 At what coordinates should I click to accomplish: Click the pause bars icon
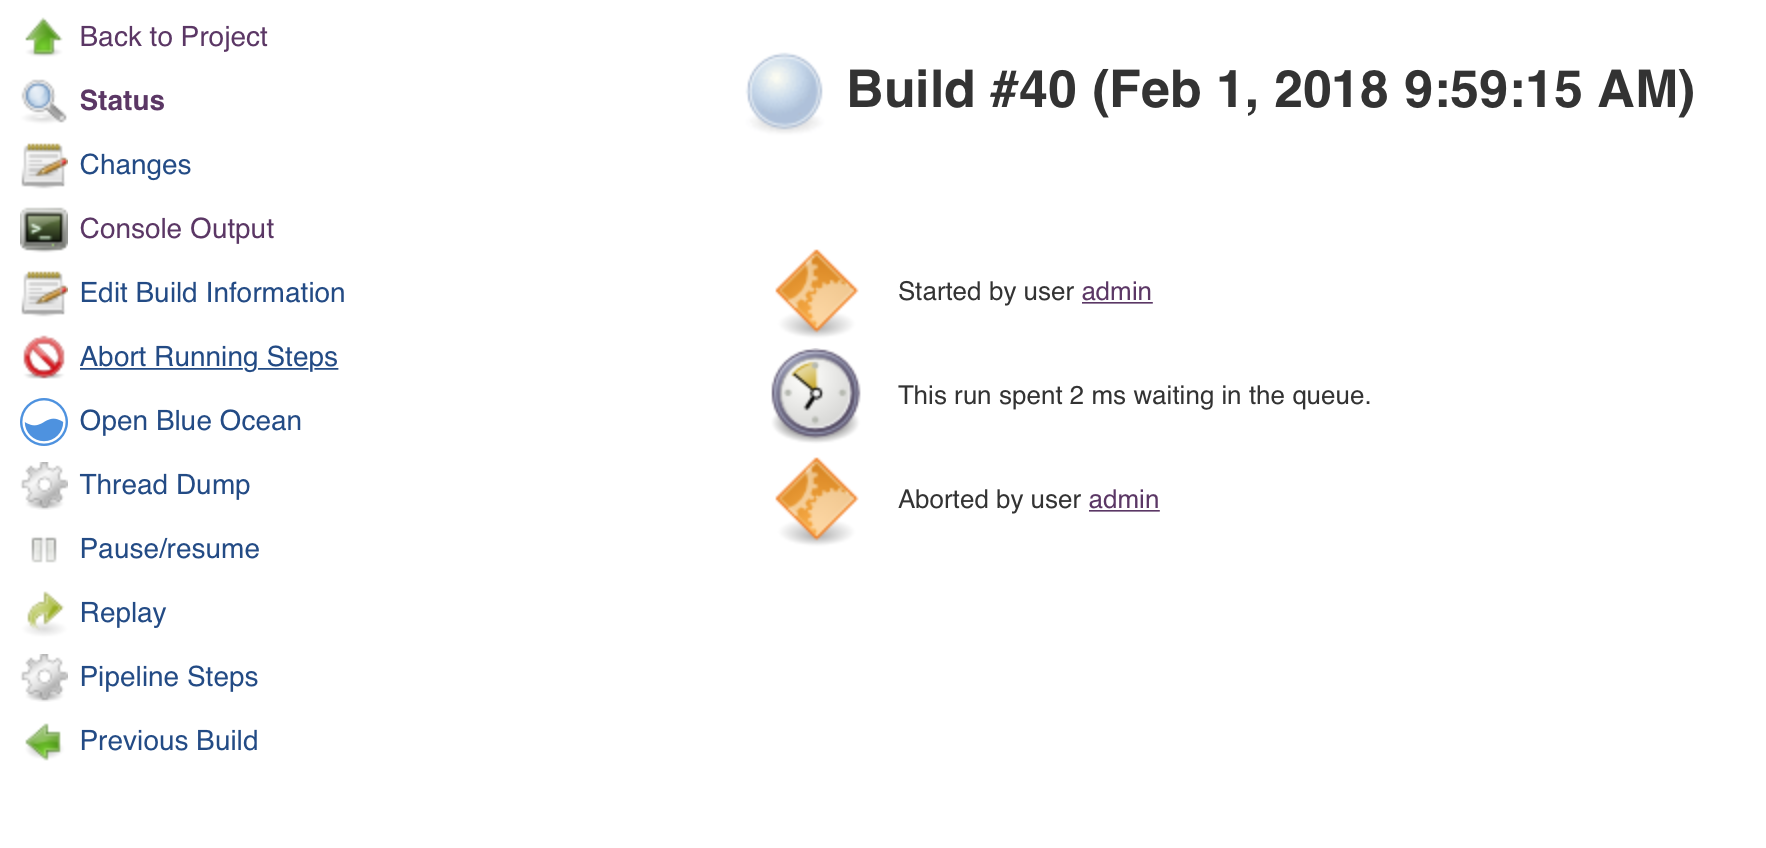(x=44, y=549)
